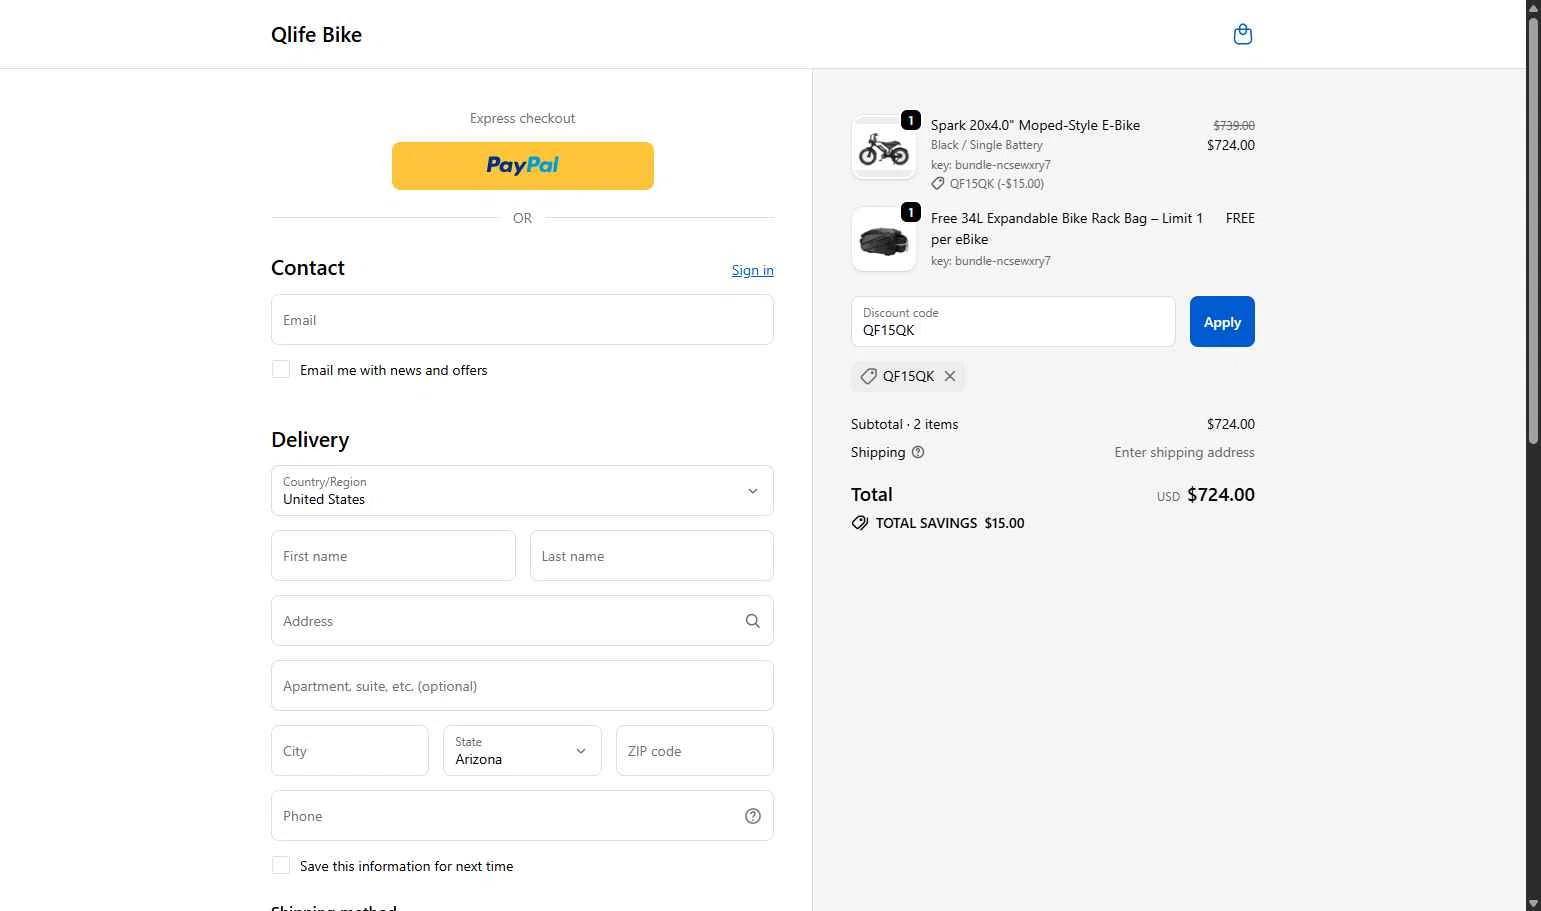Focus the First name field
1541x911 pixels.
point(393,556)
